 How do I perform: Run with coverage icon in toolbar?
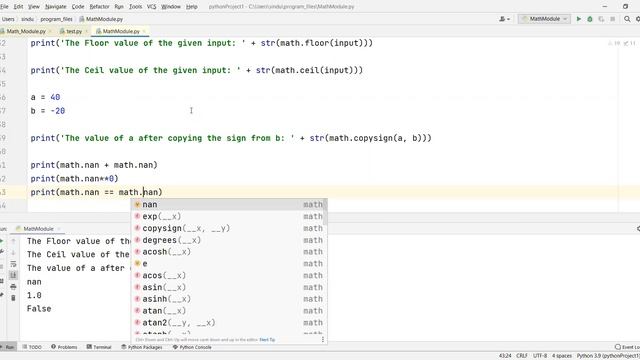[x=601, y=19]
